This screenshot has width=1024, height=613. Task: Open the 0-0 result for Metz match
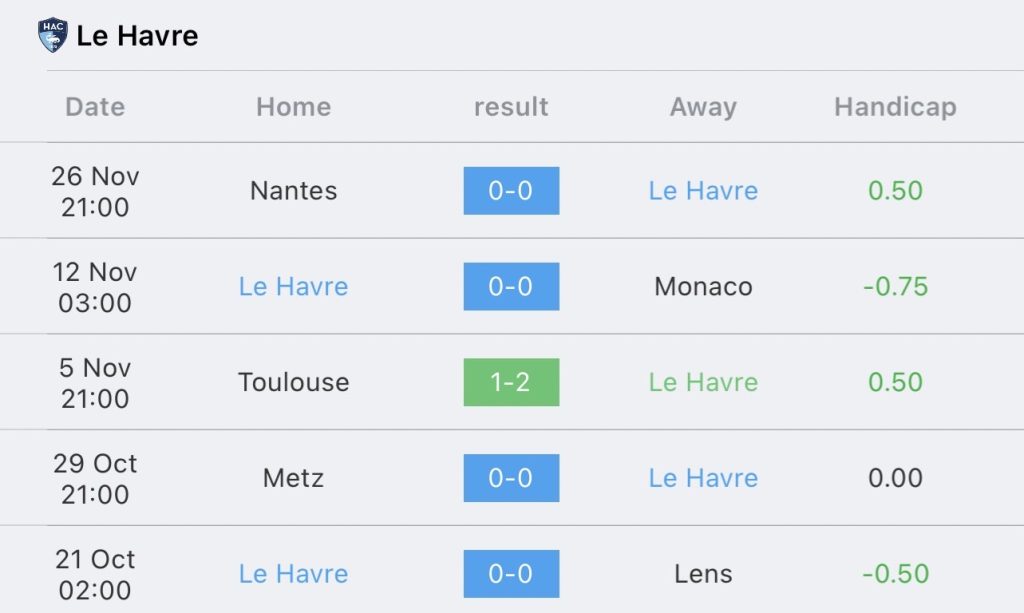click(511, 478)
